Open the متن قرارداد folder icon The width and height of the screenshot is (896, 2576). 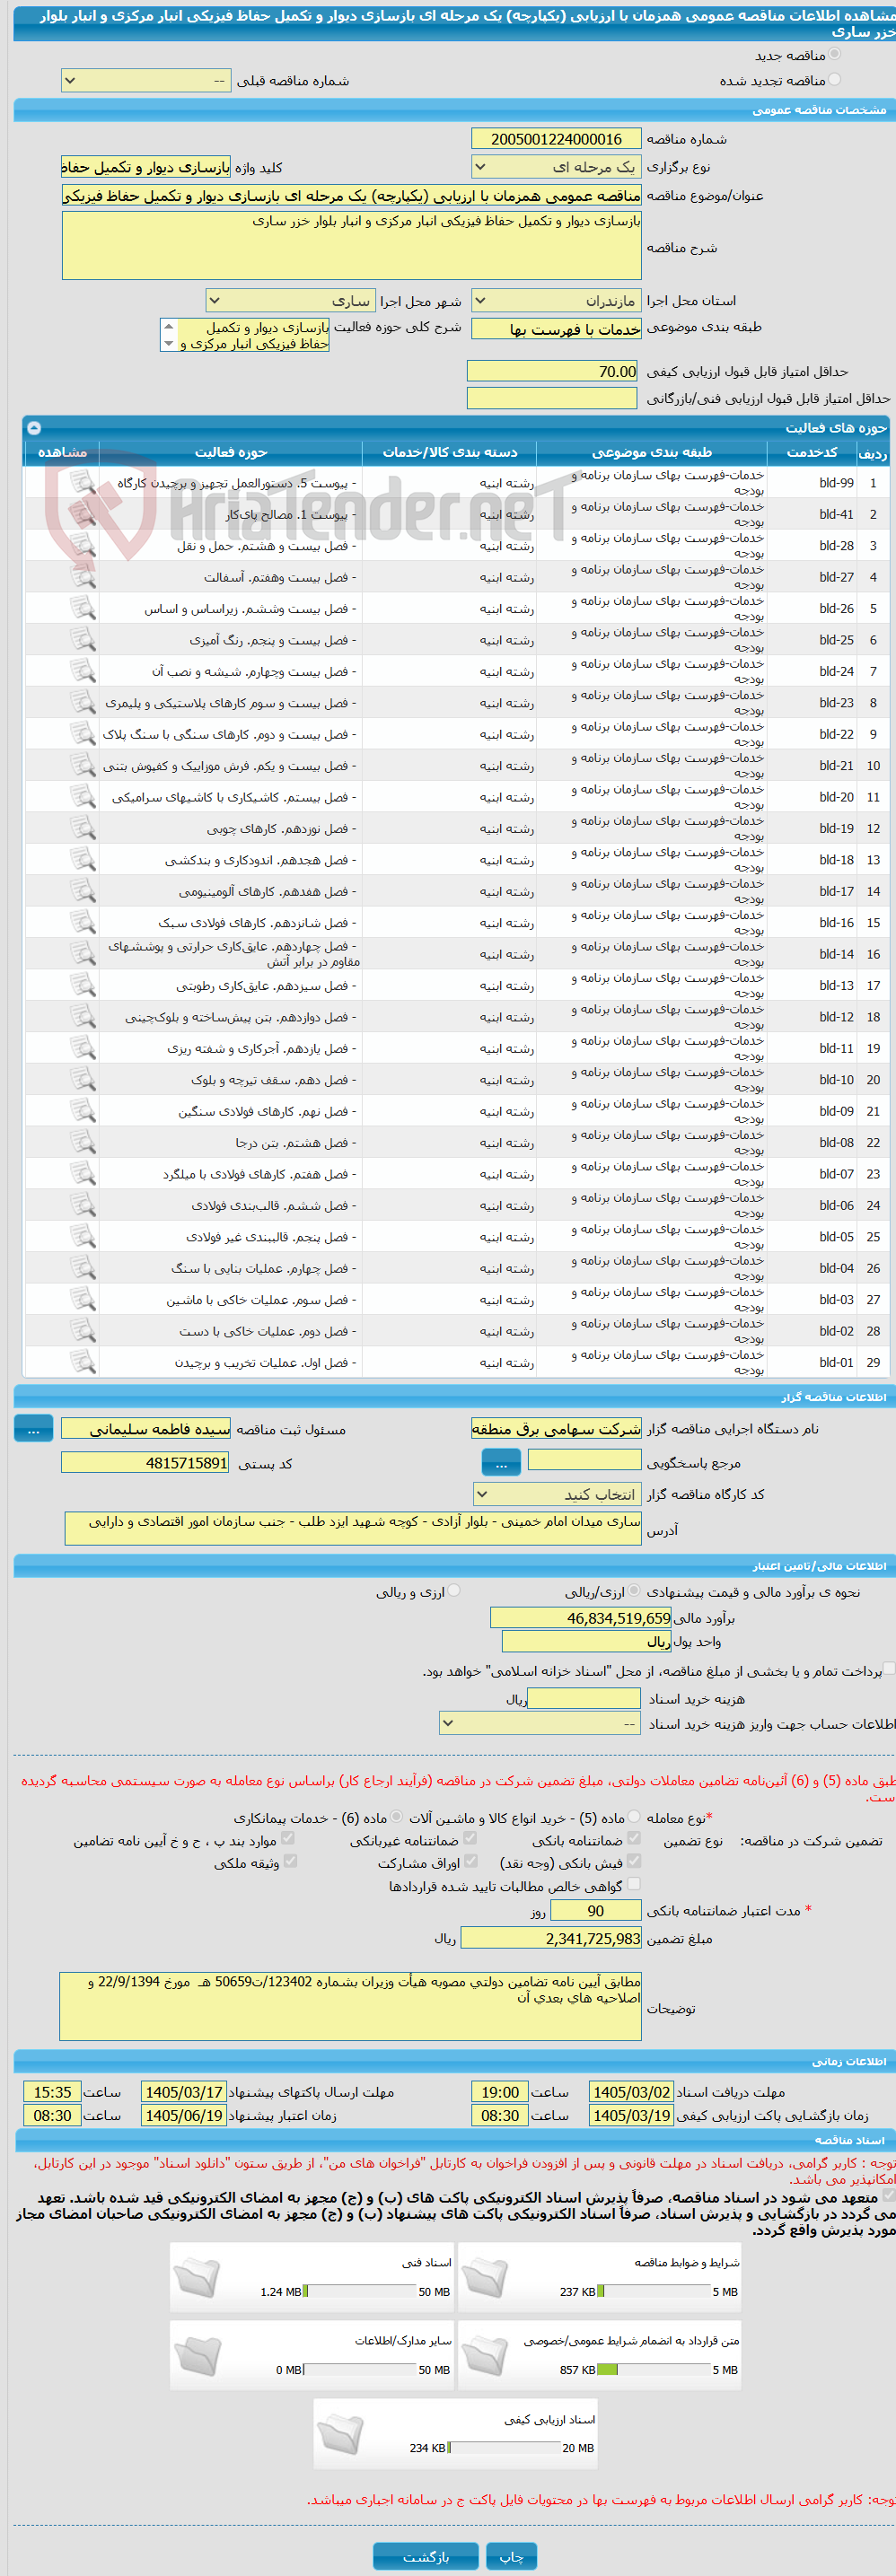pos(484,2356)
